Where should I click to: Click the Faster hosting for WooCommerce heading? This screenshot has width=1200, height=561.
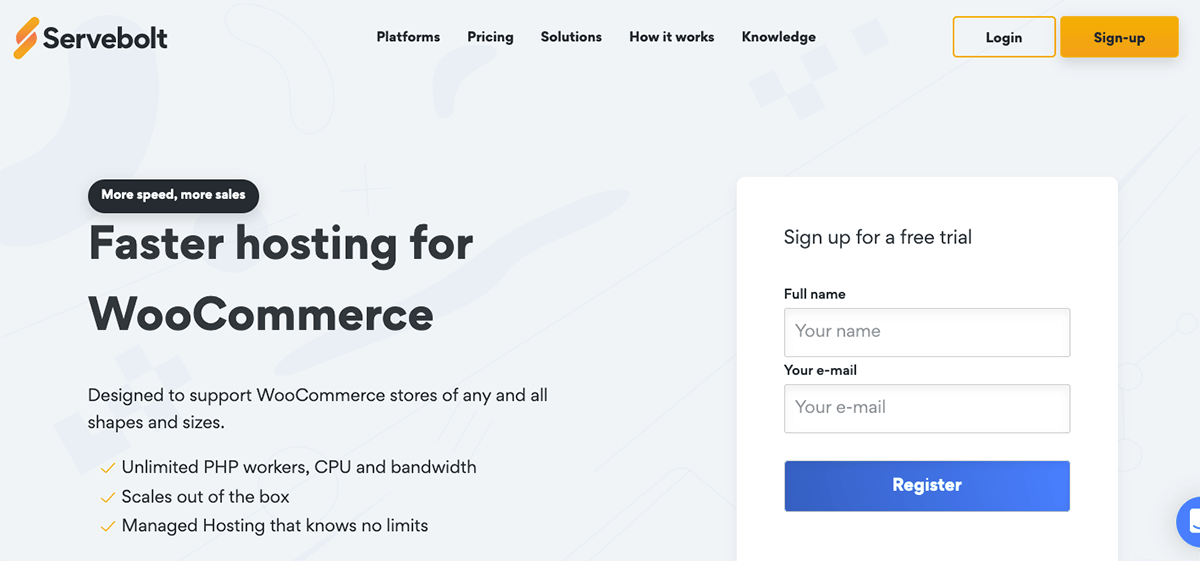[x=280, y=279]
